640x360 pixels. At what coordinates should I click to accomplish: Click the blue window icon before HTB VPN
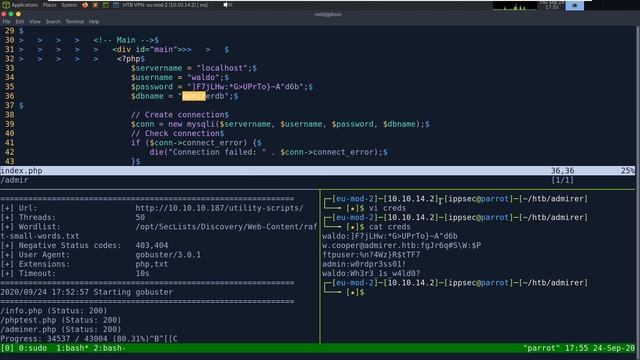click(x=116, y=5)
